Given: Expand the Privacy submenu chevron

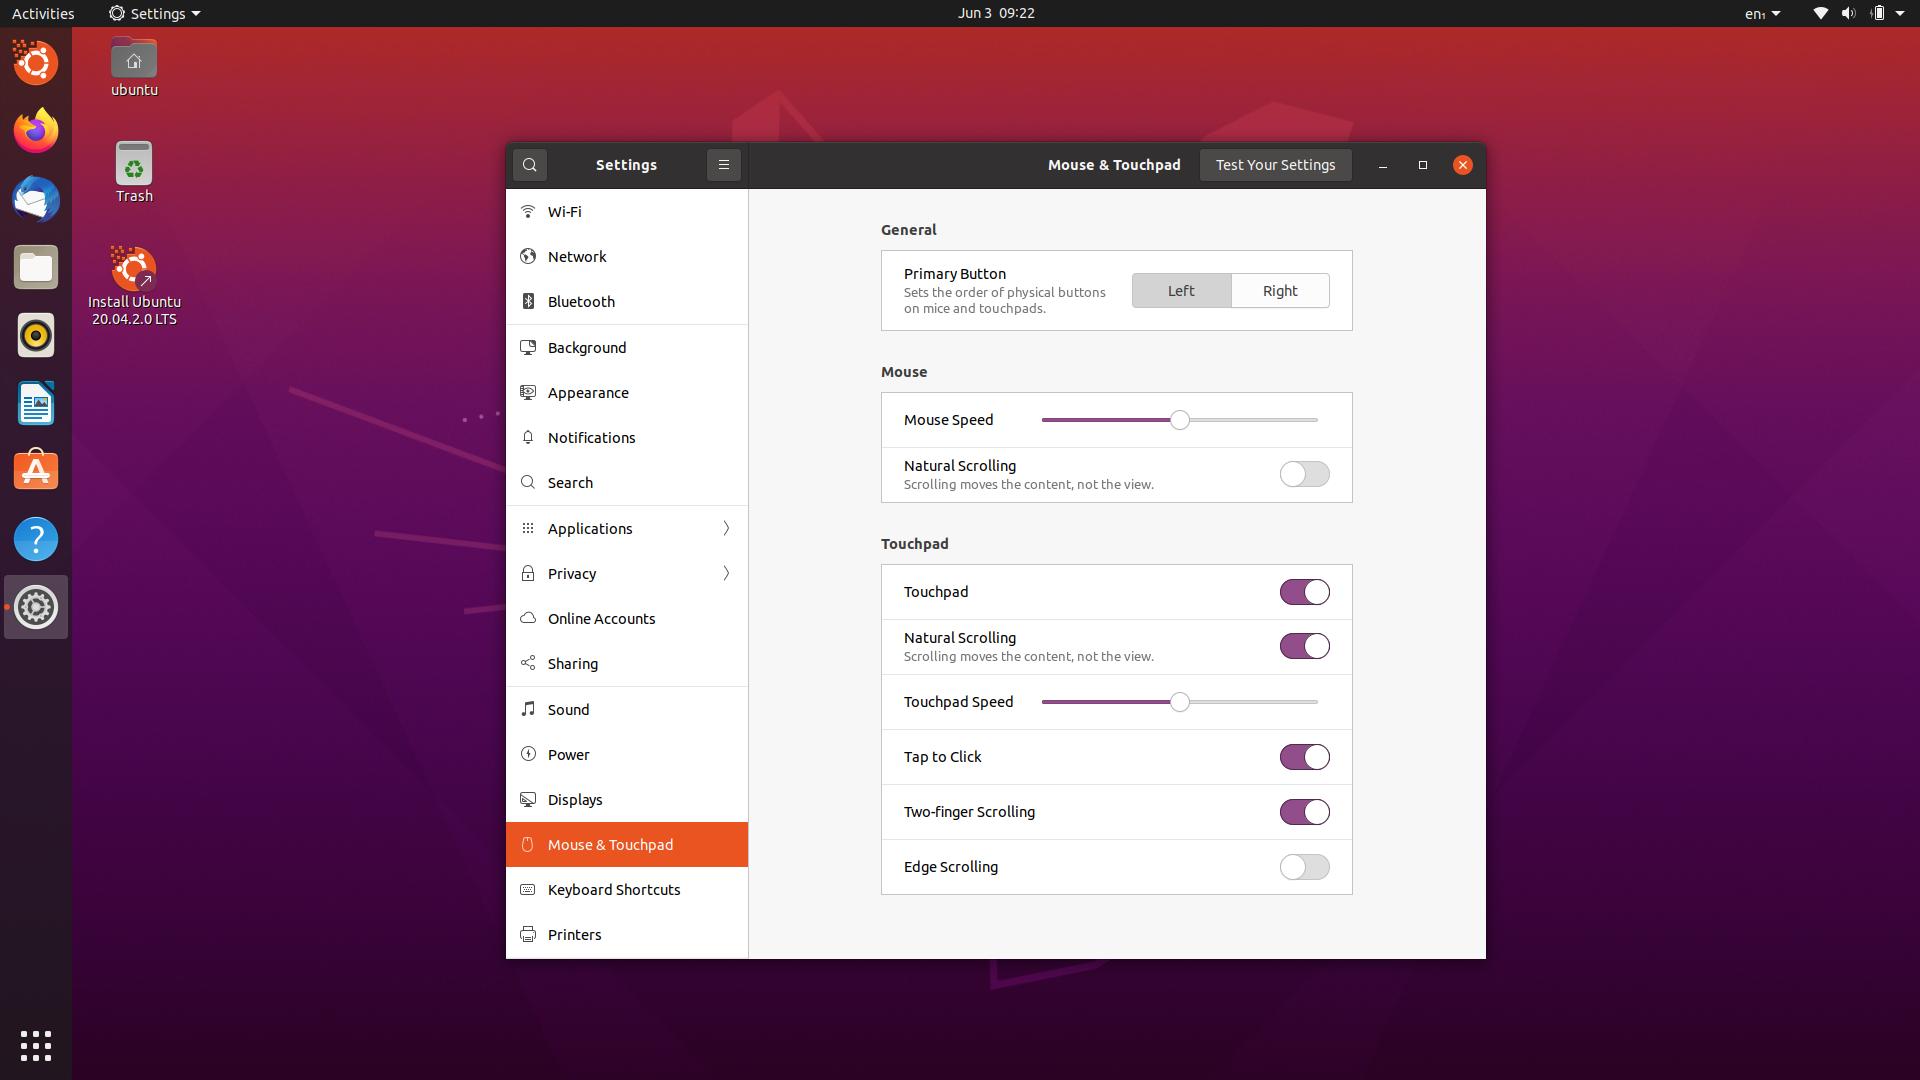Looking at the screenshot, I should click(726, 574).
